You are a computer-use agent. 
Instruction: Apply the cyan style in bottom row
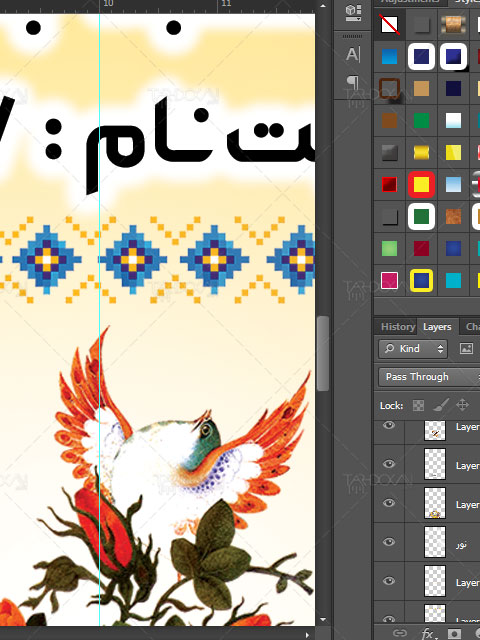coord(453,280)
